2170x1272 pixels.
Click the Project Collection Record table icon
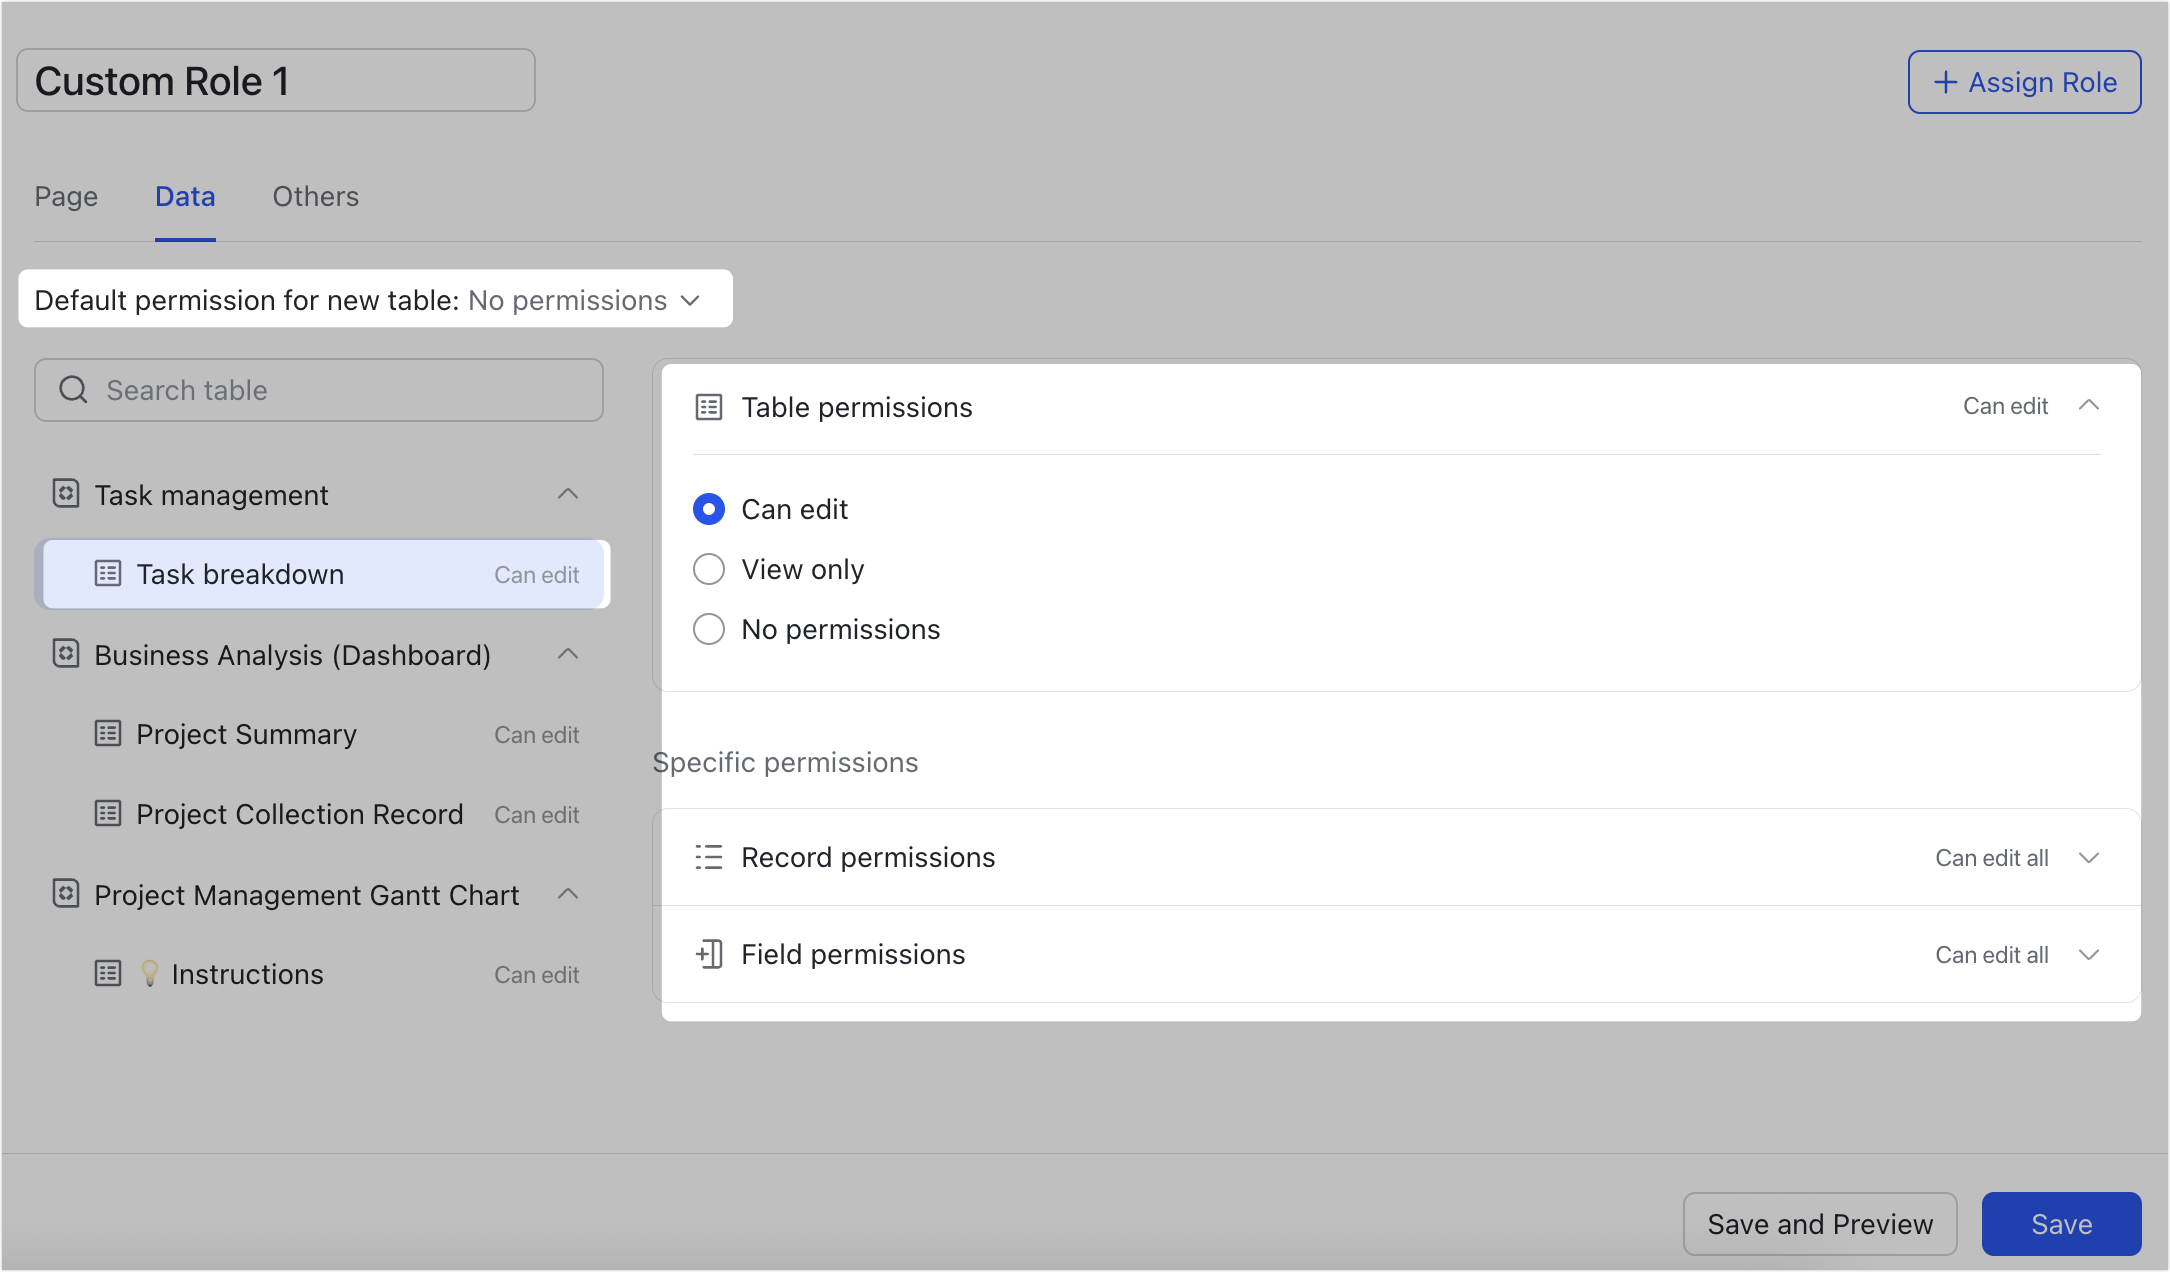(x=108, y=814)
